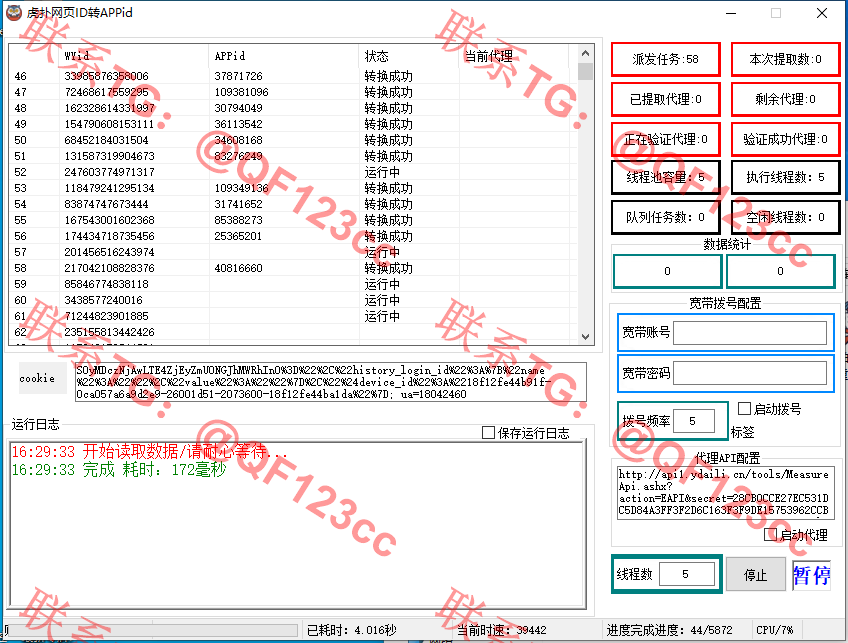
Task: Select row with WYid 71244823901885
Action: (293, 316)
